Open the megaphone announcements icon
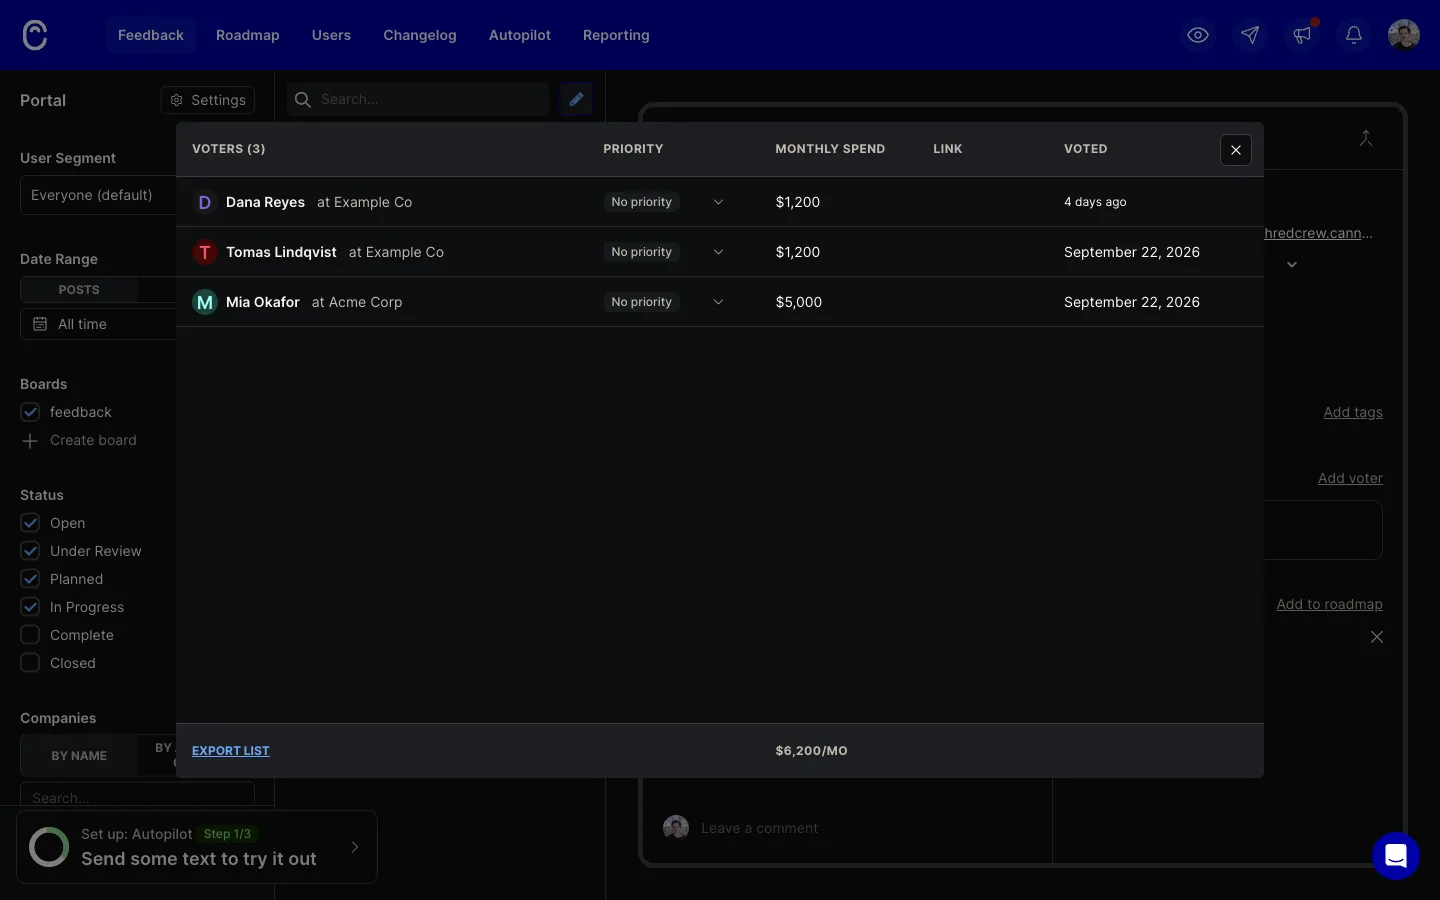Screen dimensions: 1440x900 coord(1302,35)
